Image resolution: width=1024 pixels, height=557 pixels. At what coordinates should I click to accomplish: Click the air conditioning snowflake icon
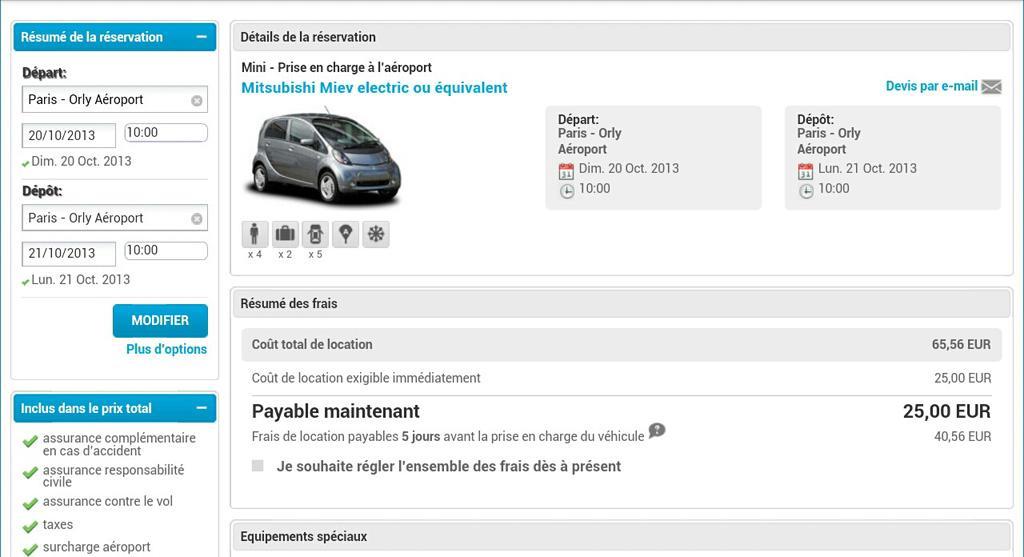(376, 234)
